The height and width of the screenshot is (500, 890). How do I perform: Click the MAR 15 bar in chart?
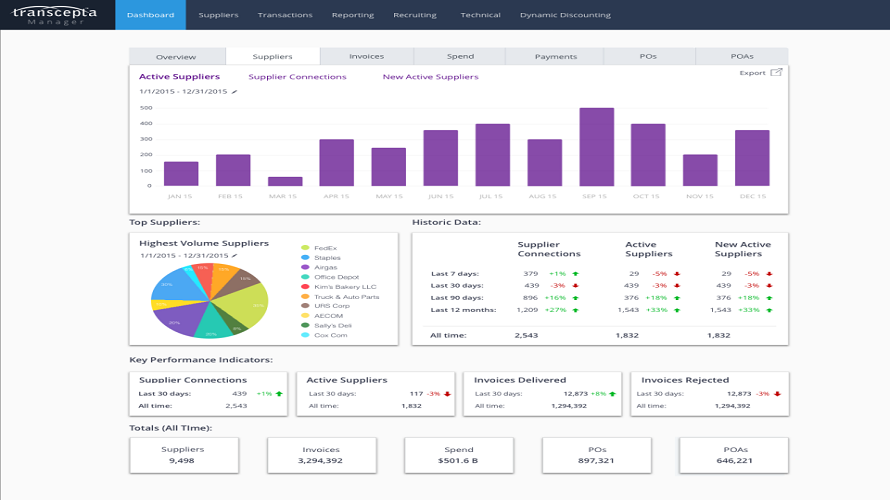[x=285, y=182]
